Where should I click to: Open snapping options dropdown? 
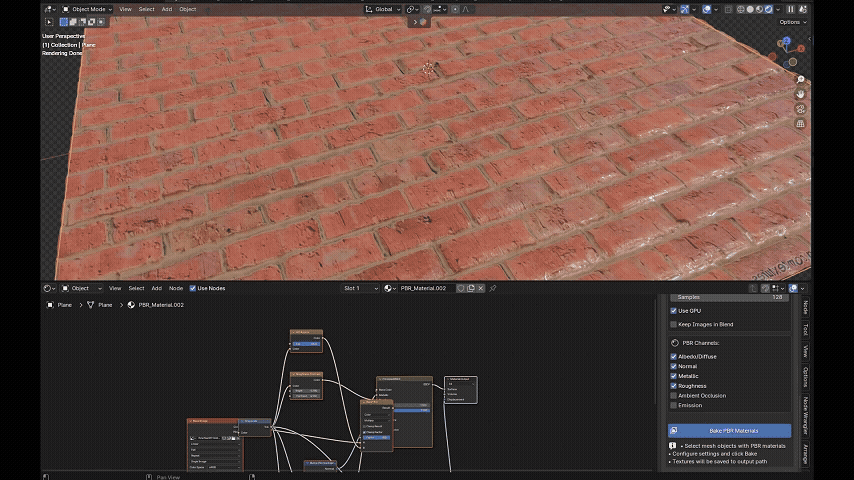coord(440,9)
